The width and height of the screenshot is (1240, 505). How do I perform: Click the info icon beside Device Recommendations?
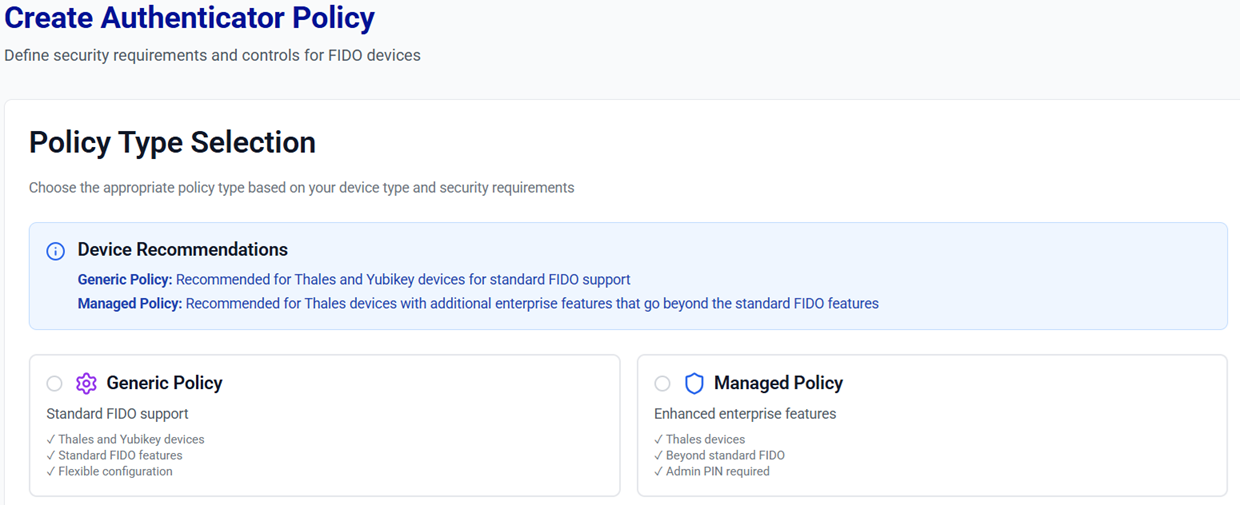pos(56,251)
